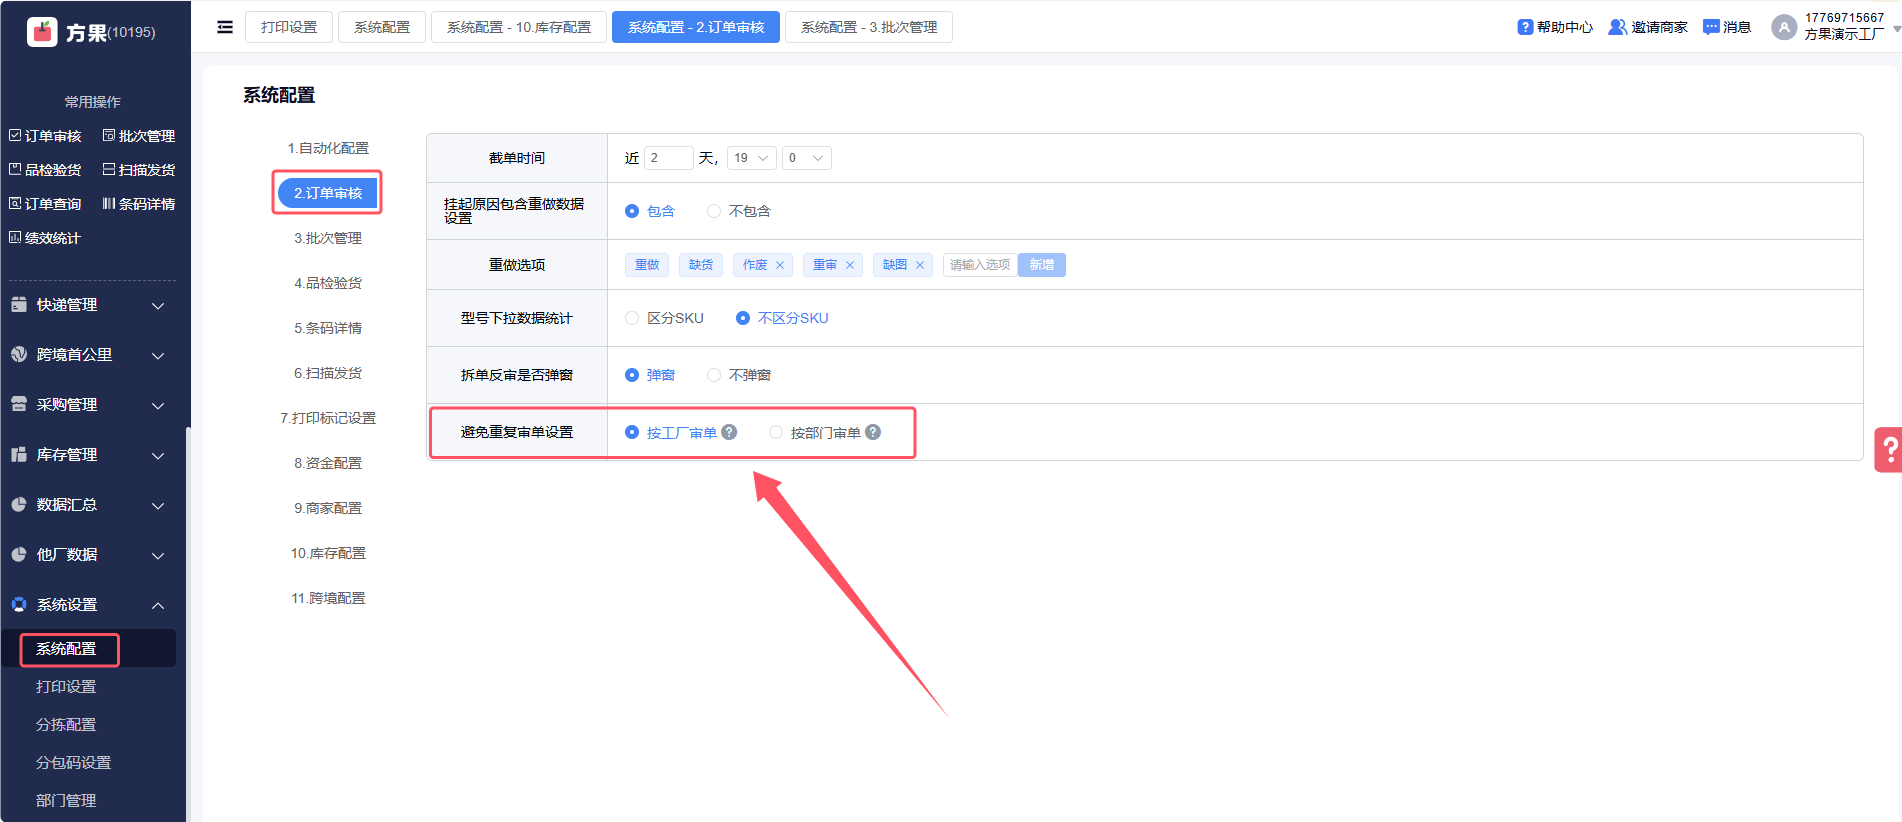Viewport: 1902px width, 822px height.
Task: Expand the 库存管理 menu chevron
Action: [158, 455]
